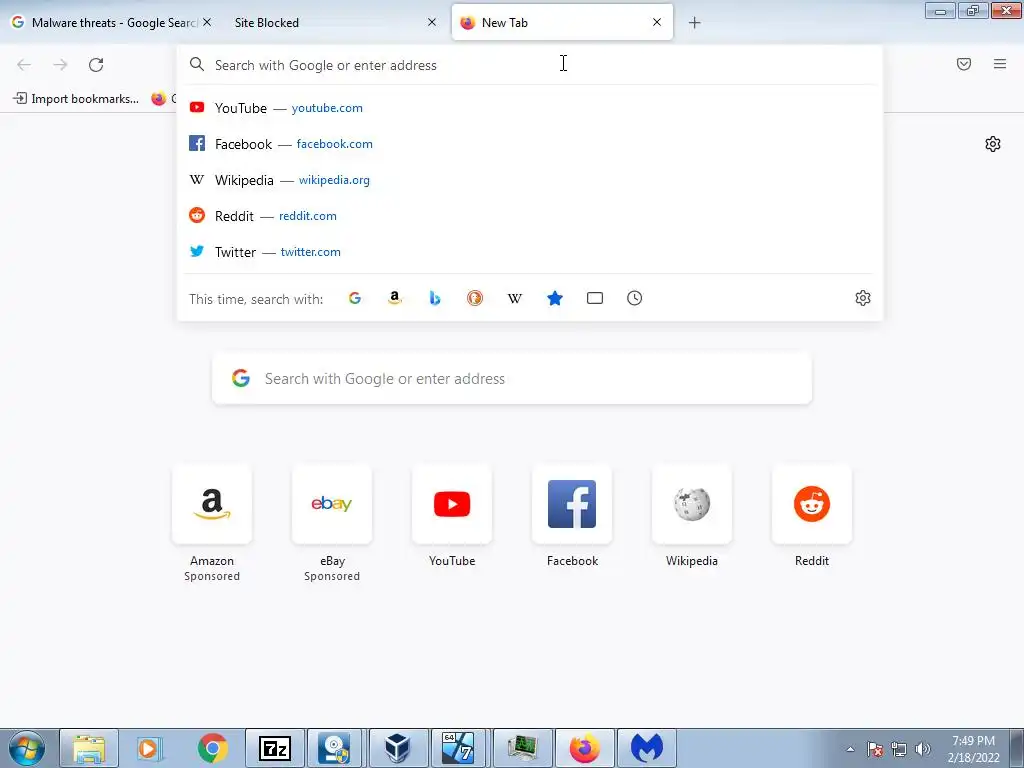
Task: Close the Site Blocked tab
Action: 432,22
